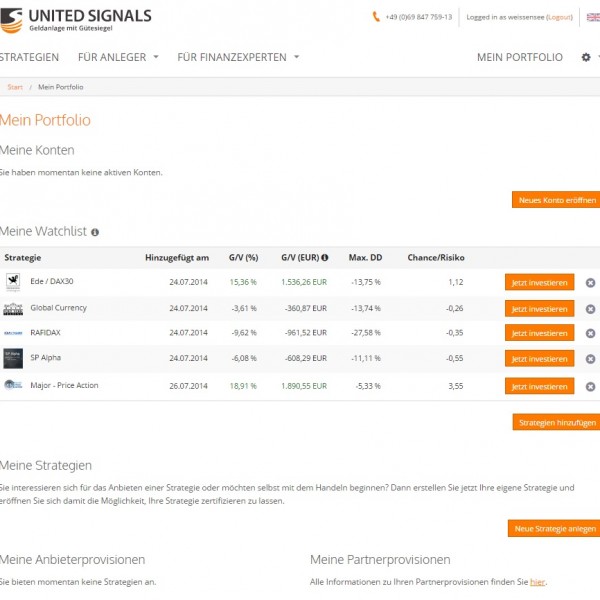The height and width of the screenshot is (600, 600).
Task: Expand the Für Finanzexperten dropdown menu
Action: [x=238, y=58]
